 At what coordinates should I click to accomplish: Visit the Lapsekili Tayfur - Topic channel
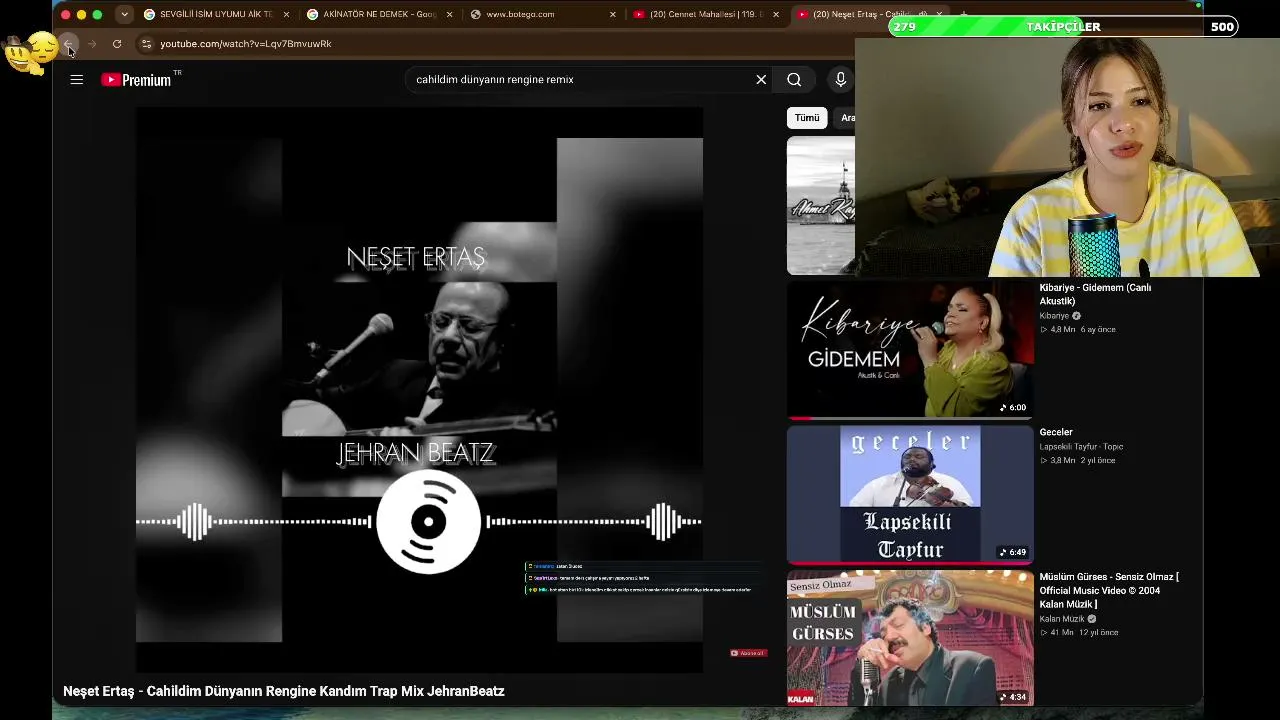(1081, 447)
